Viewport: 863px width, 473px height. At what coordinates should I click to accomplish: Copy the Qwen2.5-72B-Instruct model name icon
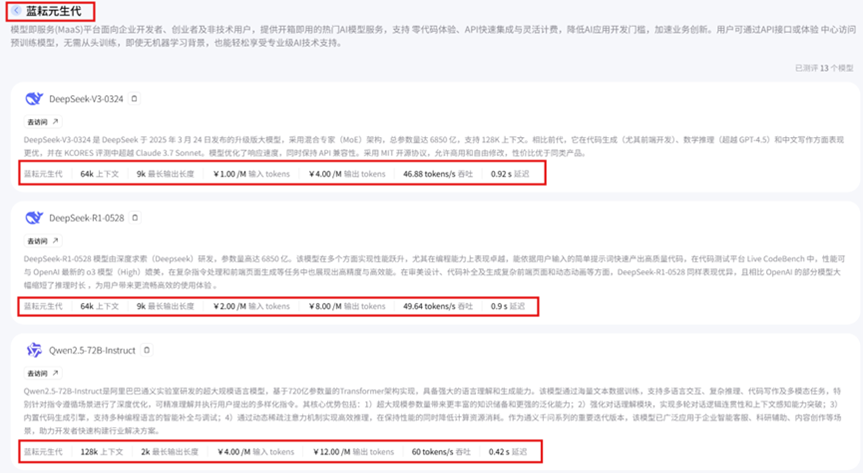point(146,350)
